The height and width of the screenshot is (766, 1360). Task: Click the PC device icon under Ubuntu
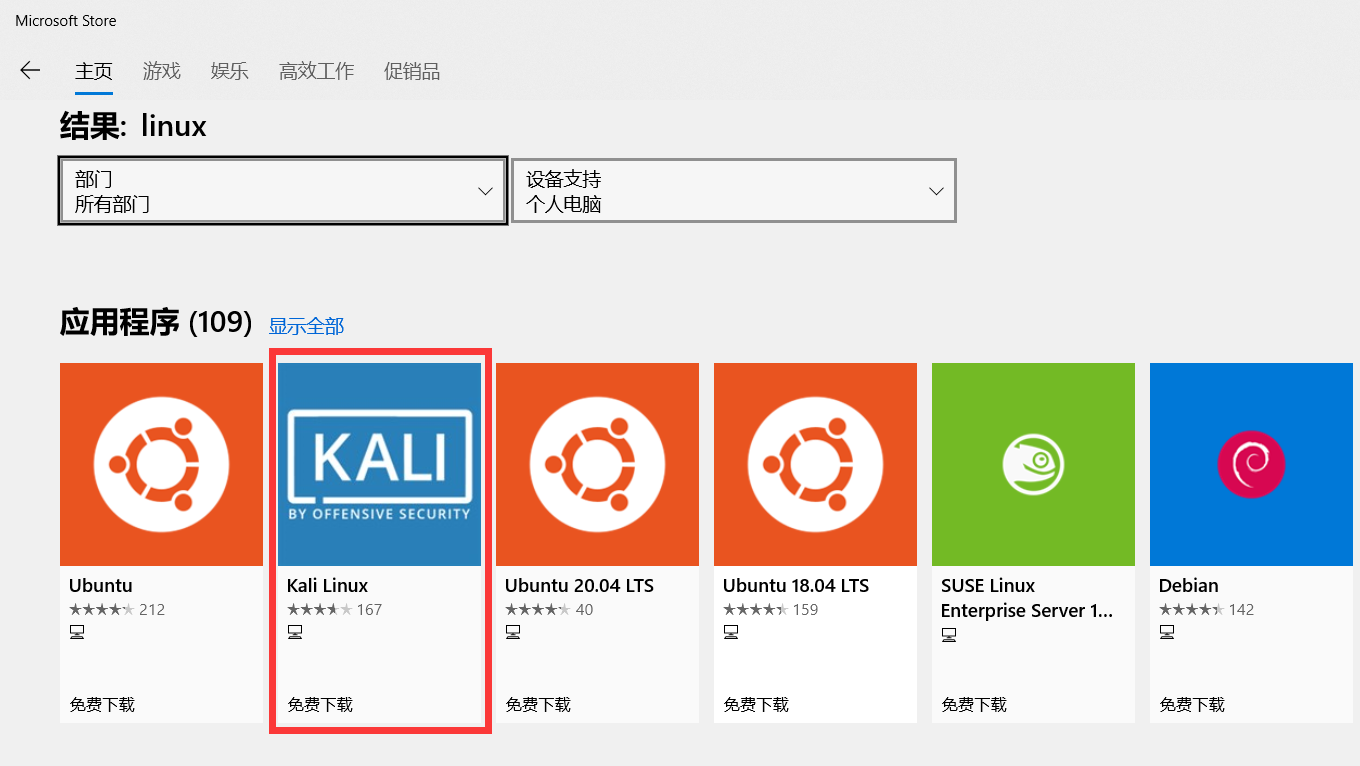(x=77, y=631)
